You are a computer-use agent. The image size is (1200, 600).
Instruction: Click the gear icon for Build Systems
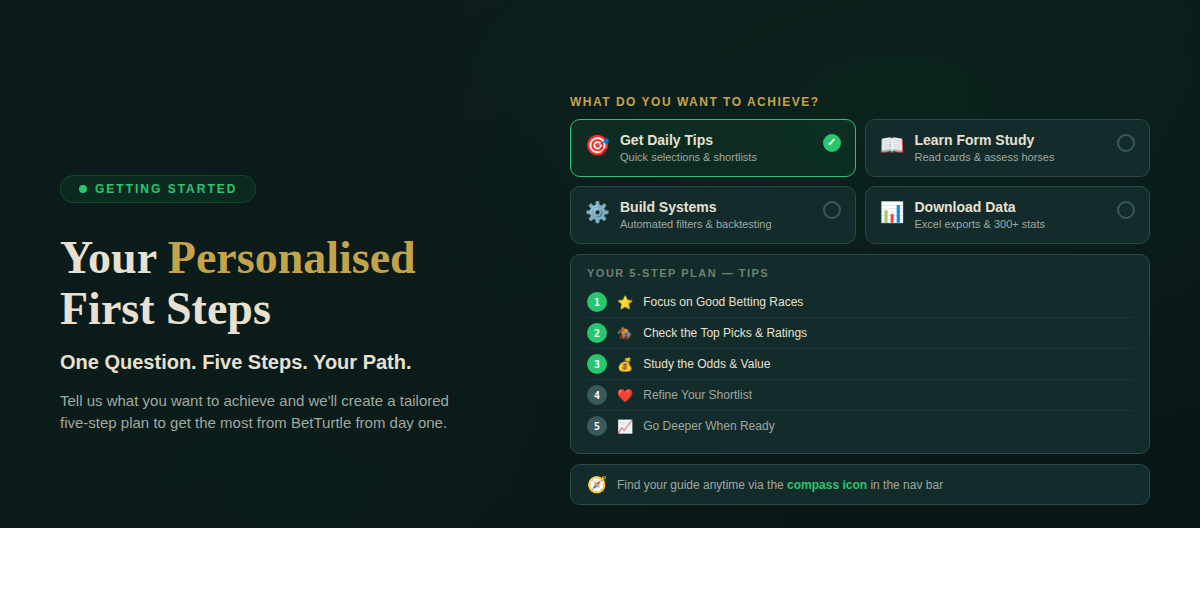[x=597, y=212]
